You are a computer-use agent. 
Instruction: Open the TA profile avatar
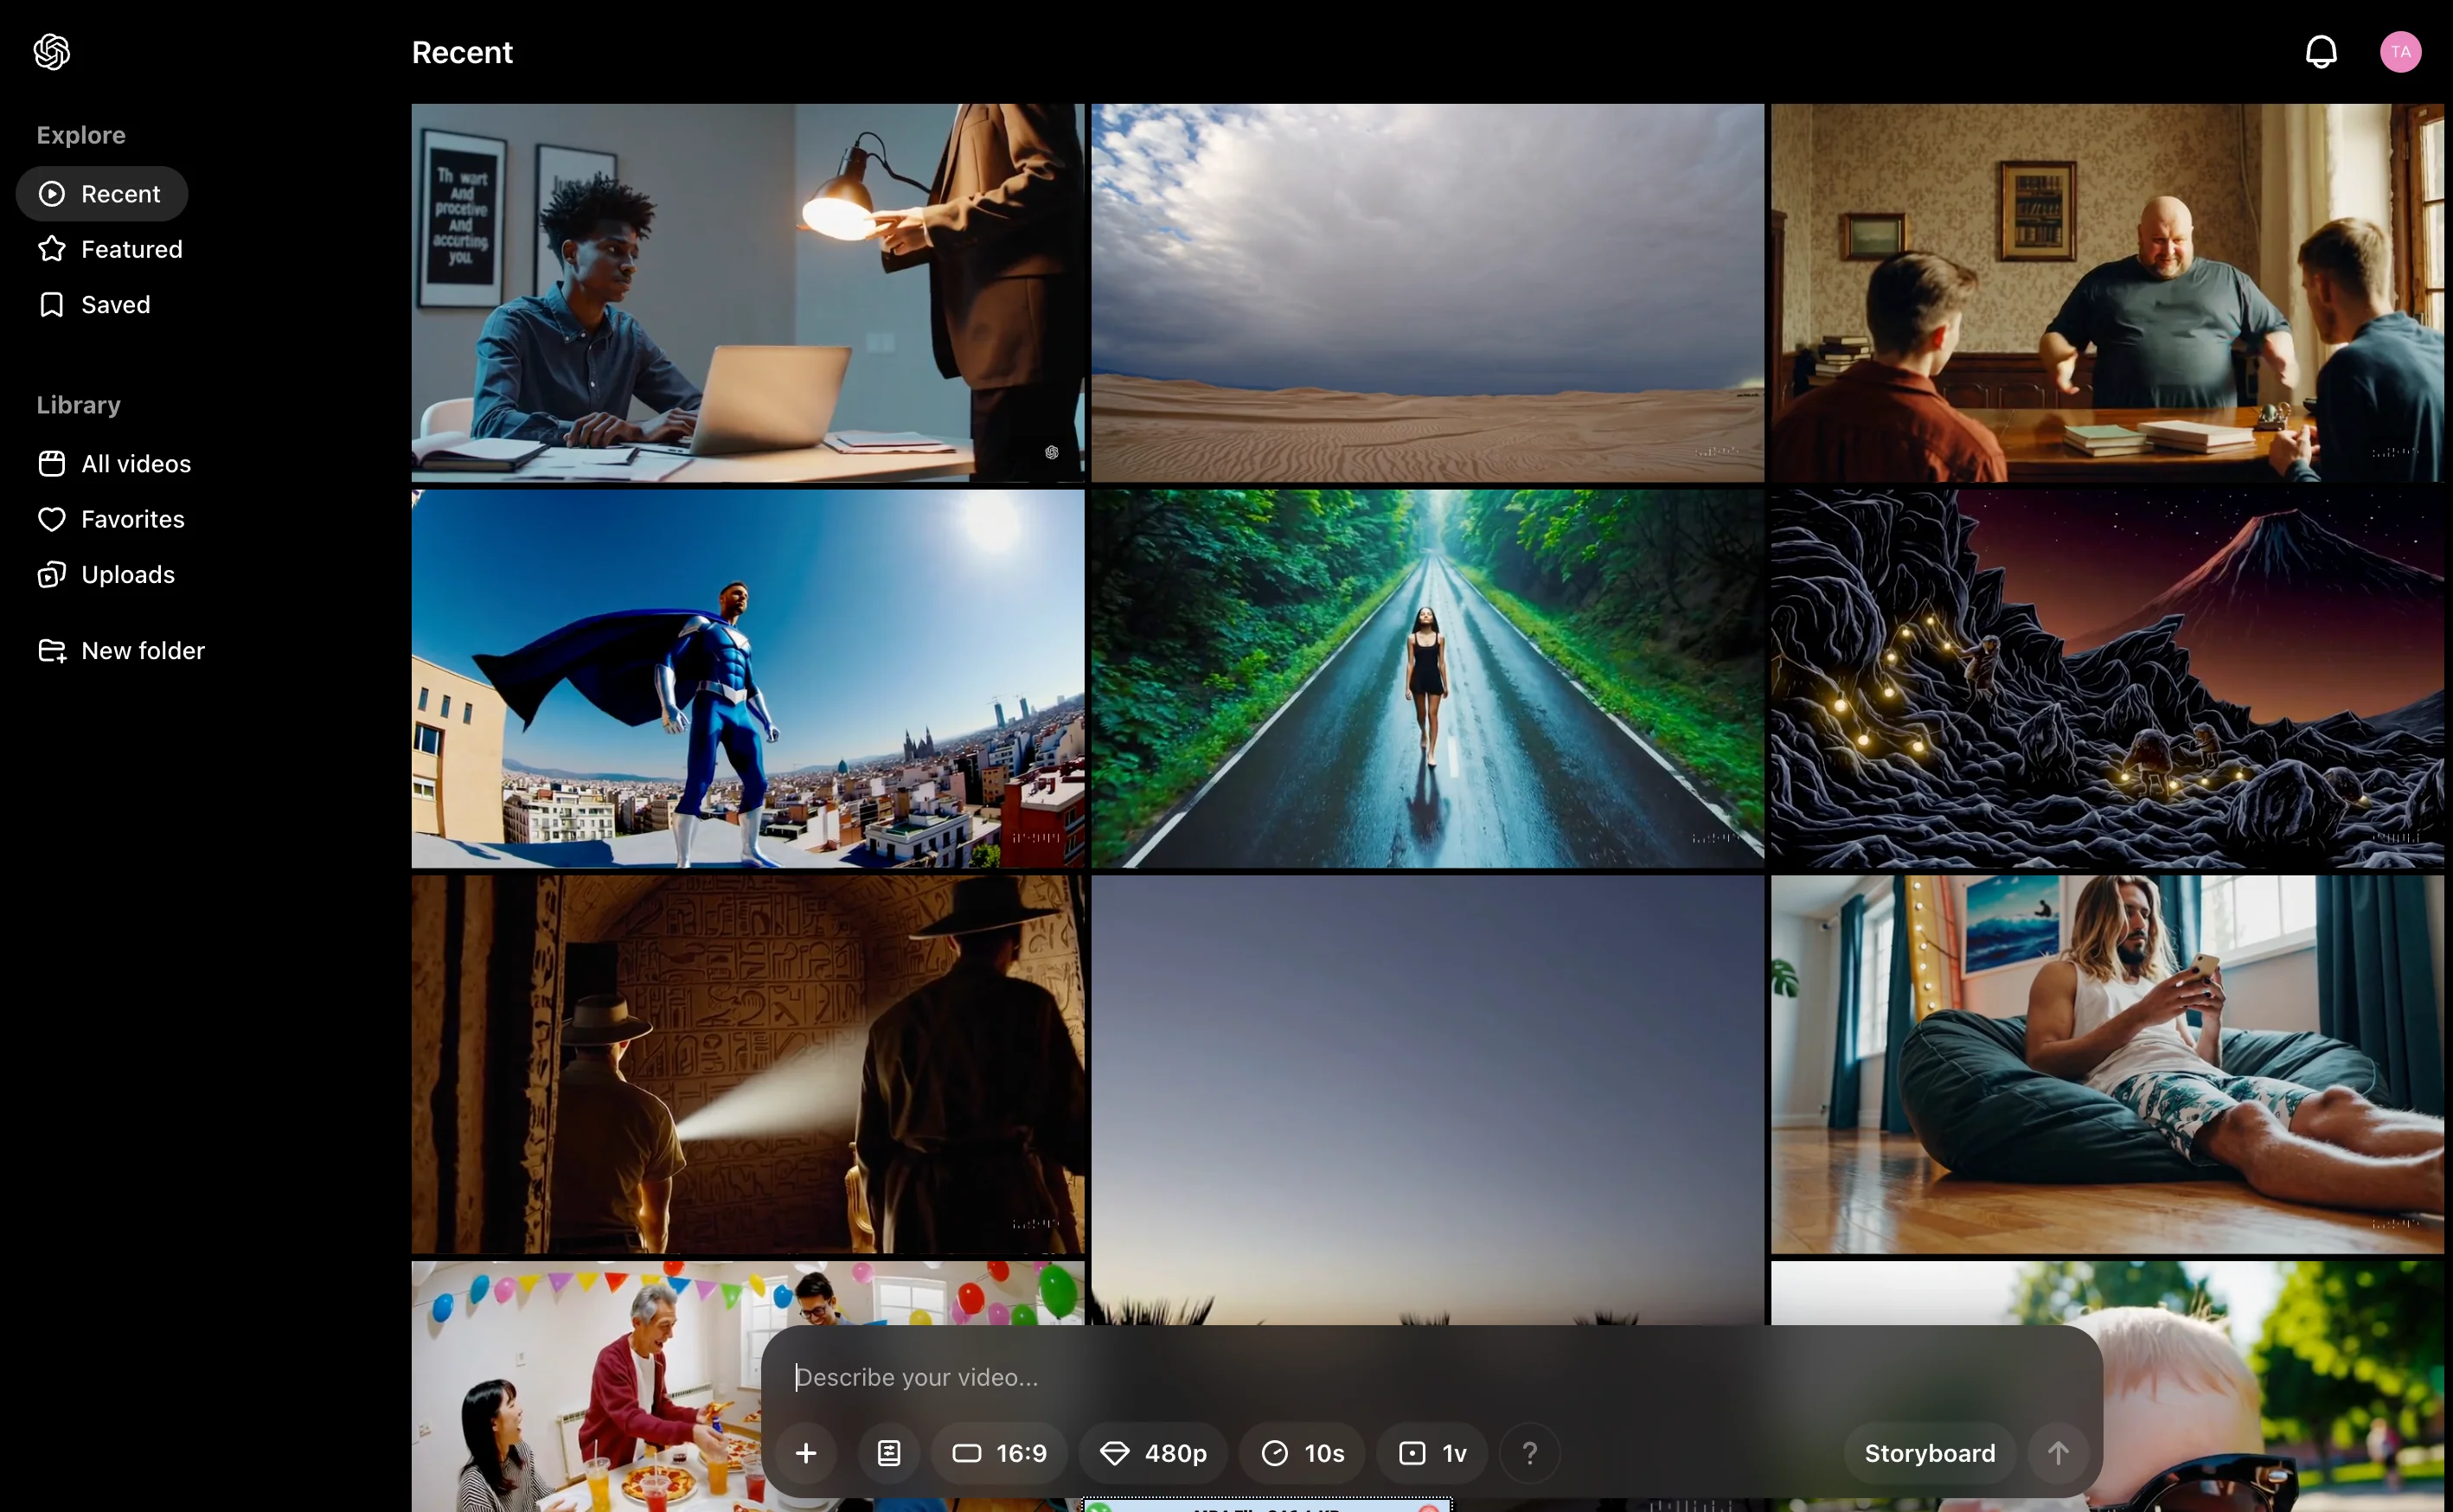[2400, 52]
